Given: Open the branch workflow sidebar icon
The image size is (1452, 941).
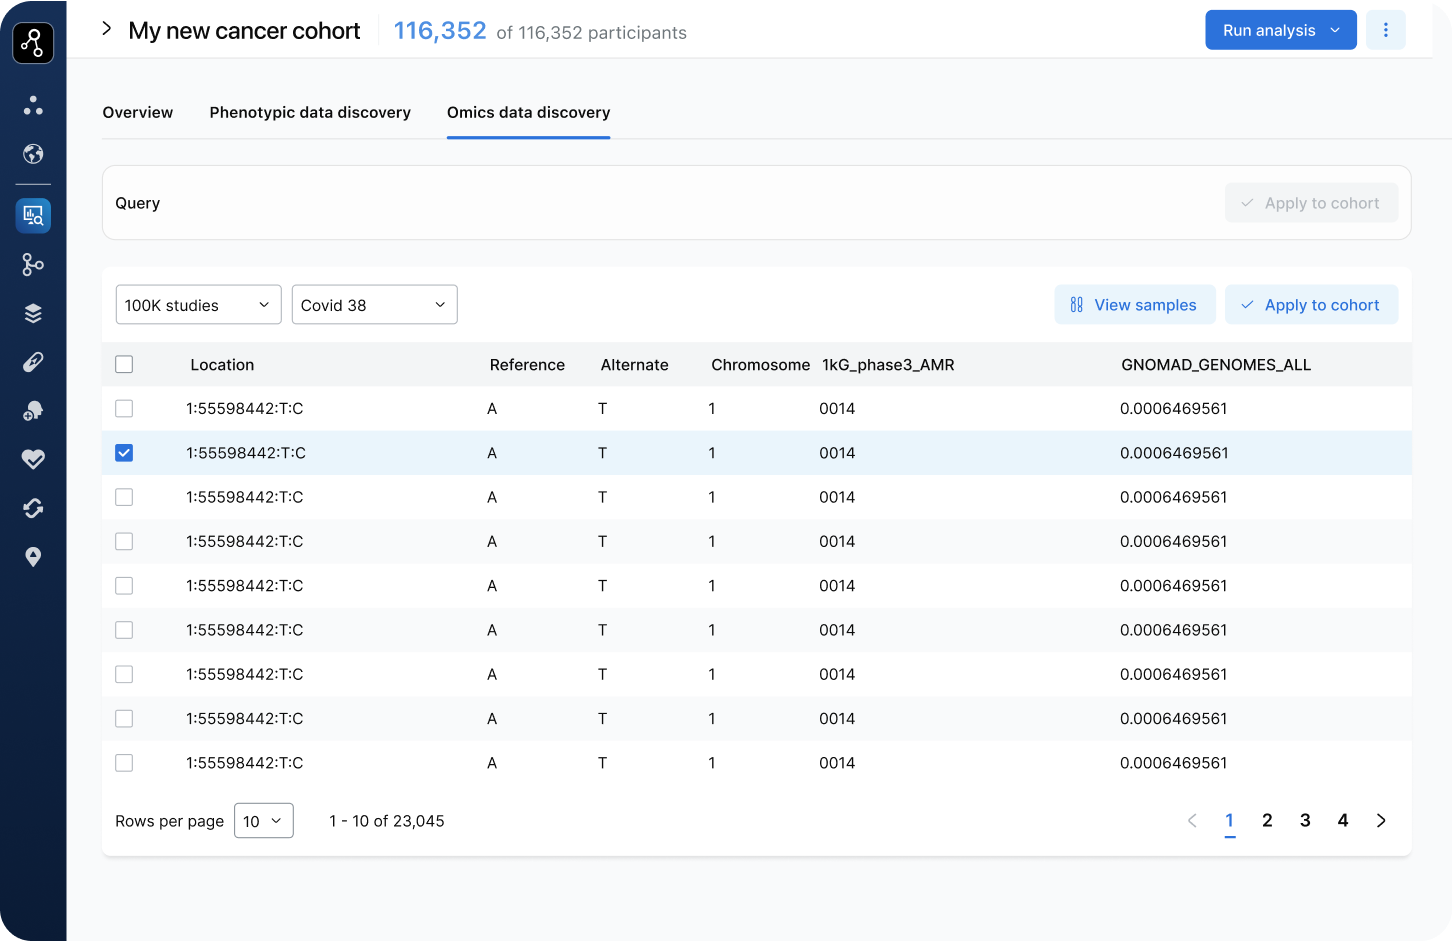Looking at the screenshot, I should 33,264.
